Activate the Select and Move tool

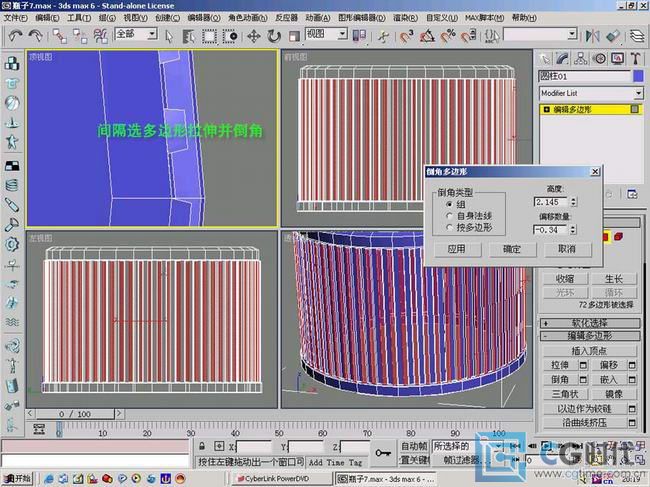[254, 36]
